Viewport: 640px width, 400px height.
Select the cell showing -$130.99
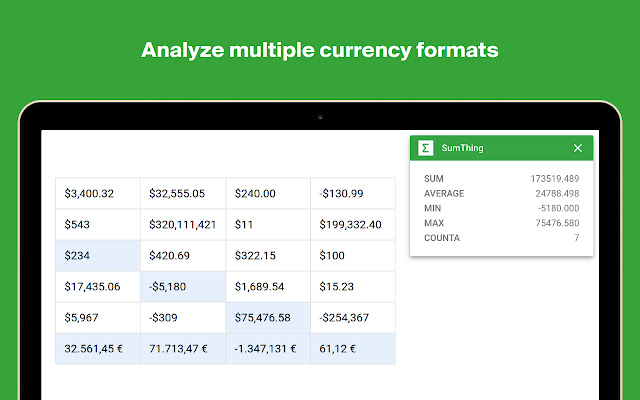coord(353,193)
